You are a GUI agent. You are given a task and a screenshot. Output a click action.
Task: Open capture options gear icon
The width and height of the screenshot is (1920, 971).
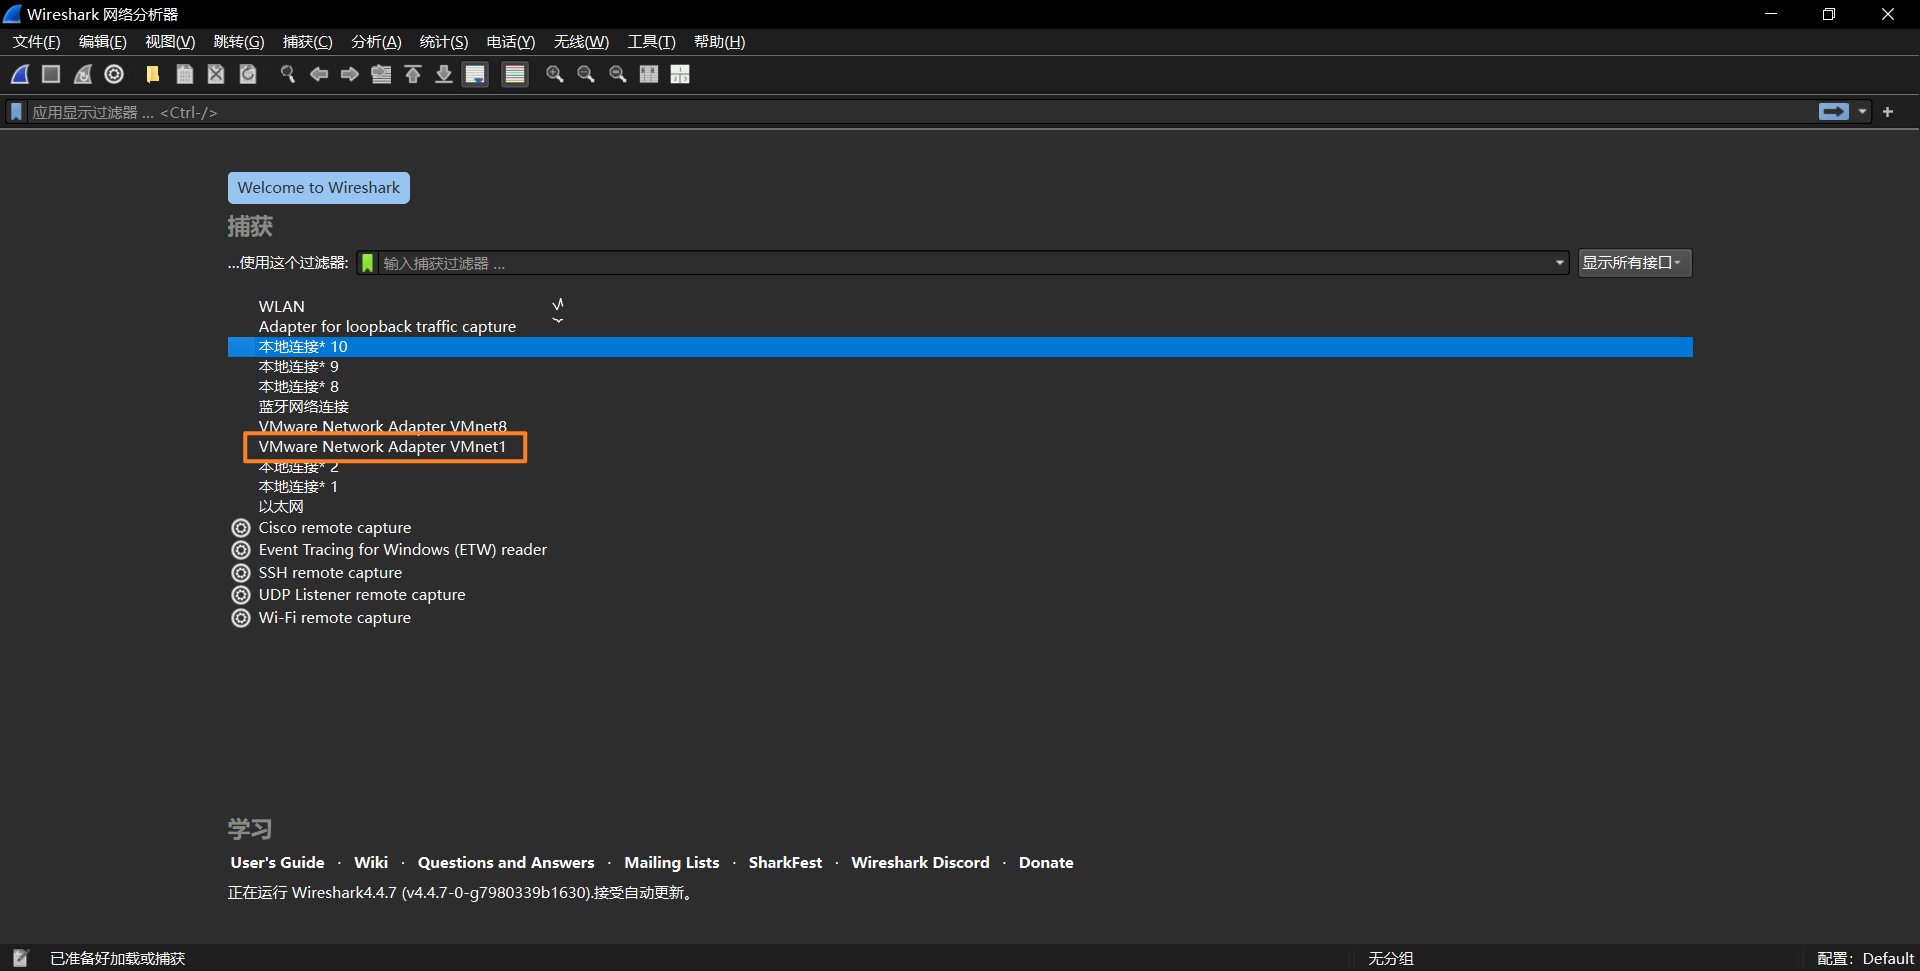tap(114, 74)
